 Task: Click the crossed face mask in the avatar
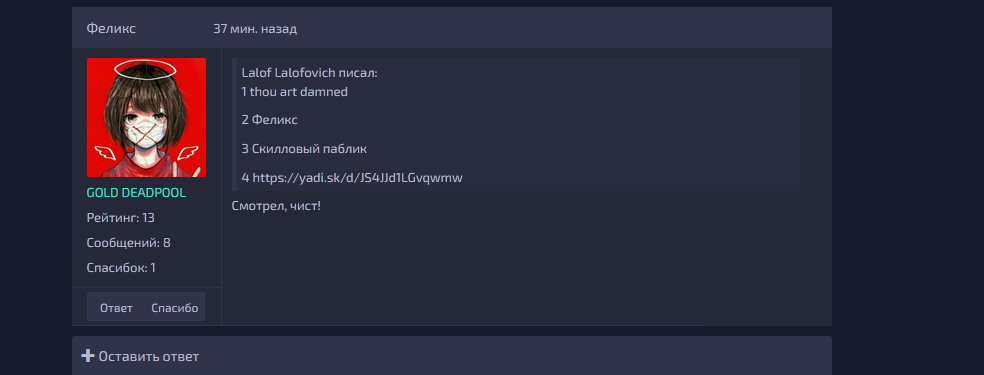tap(145, 132)
